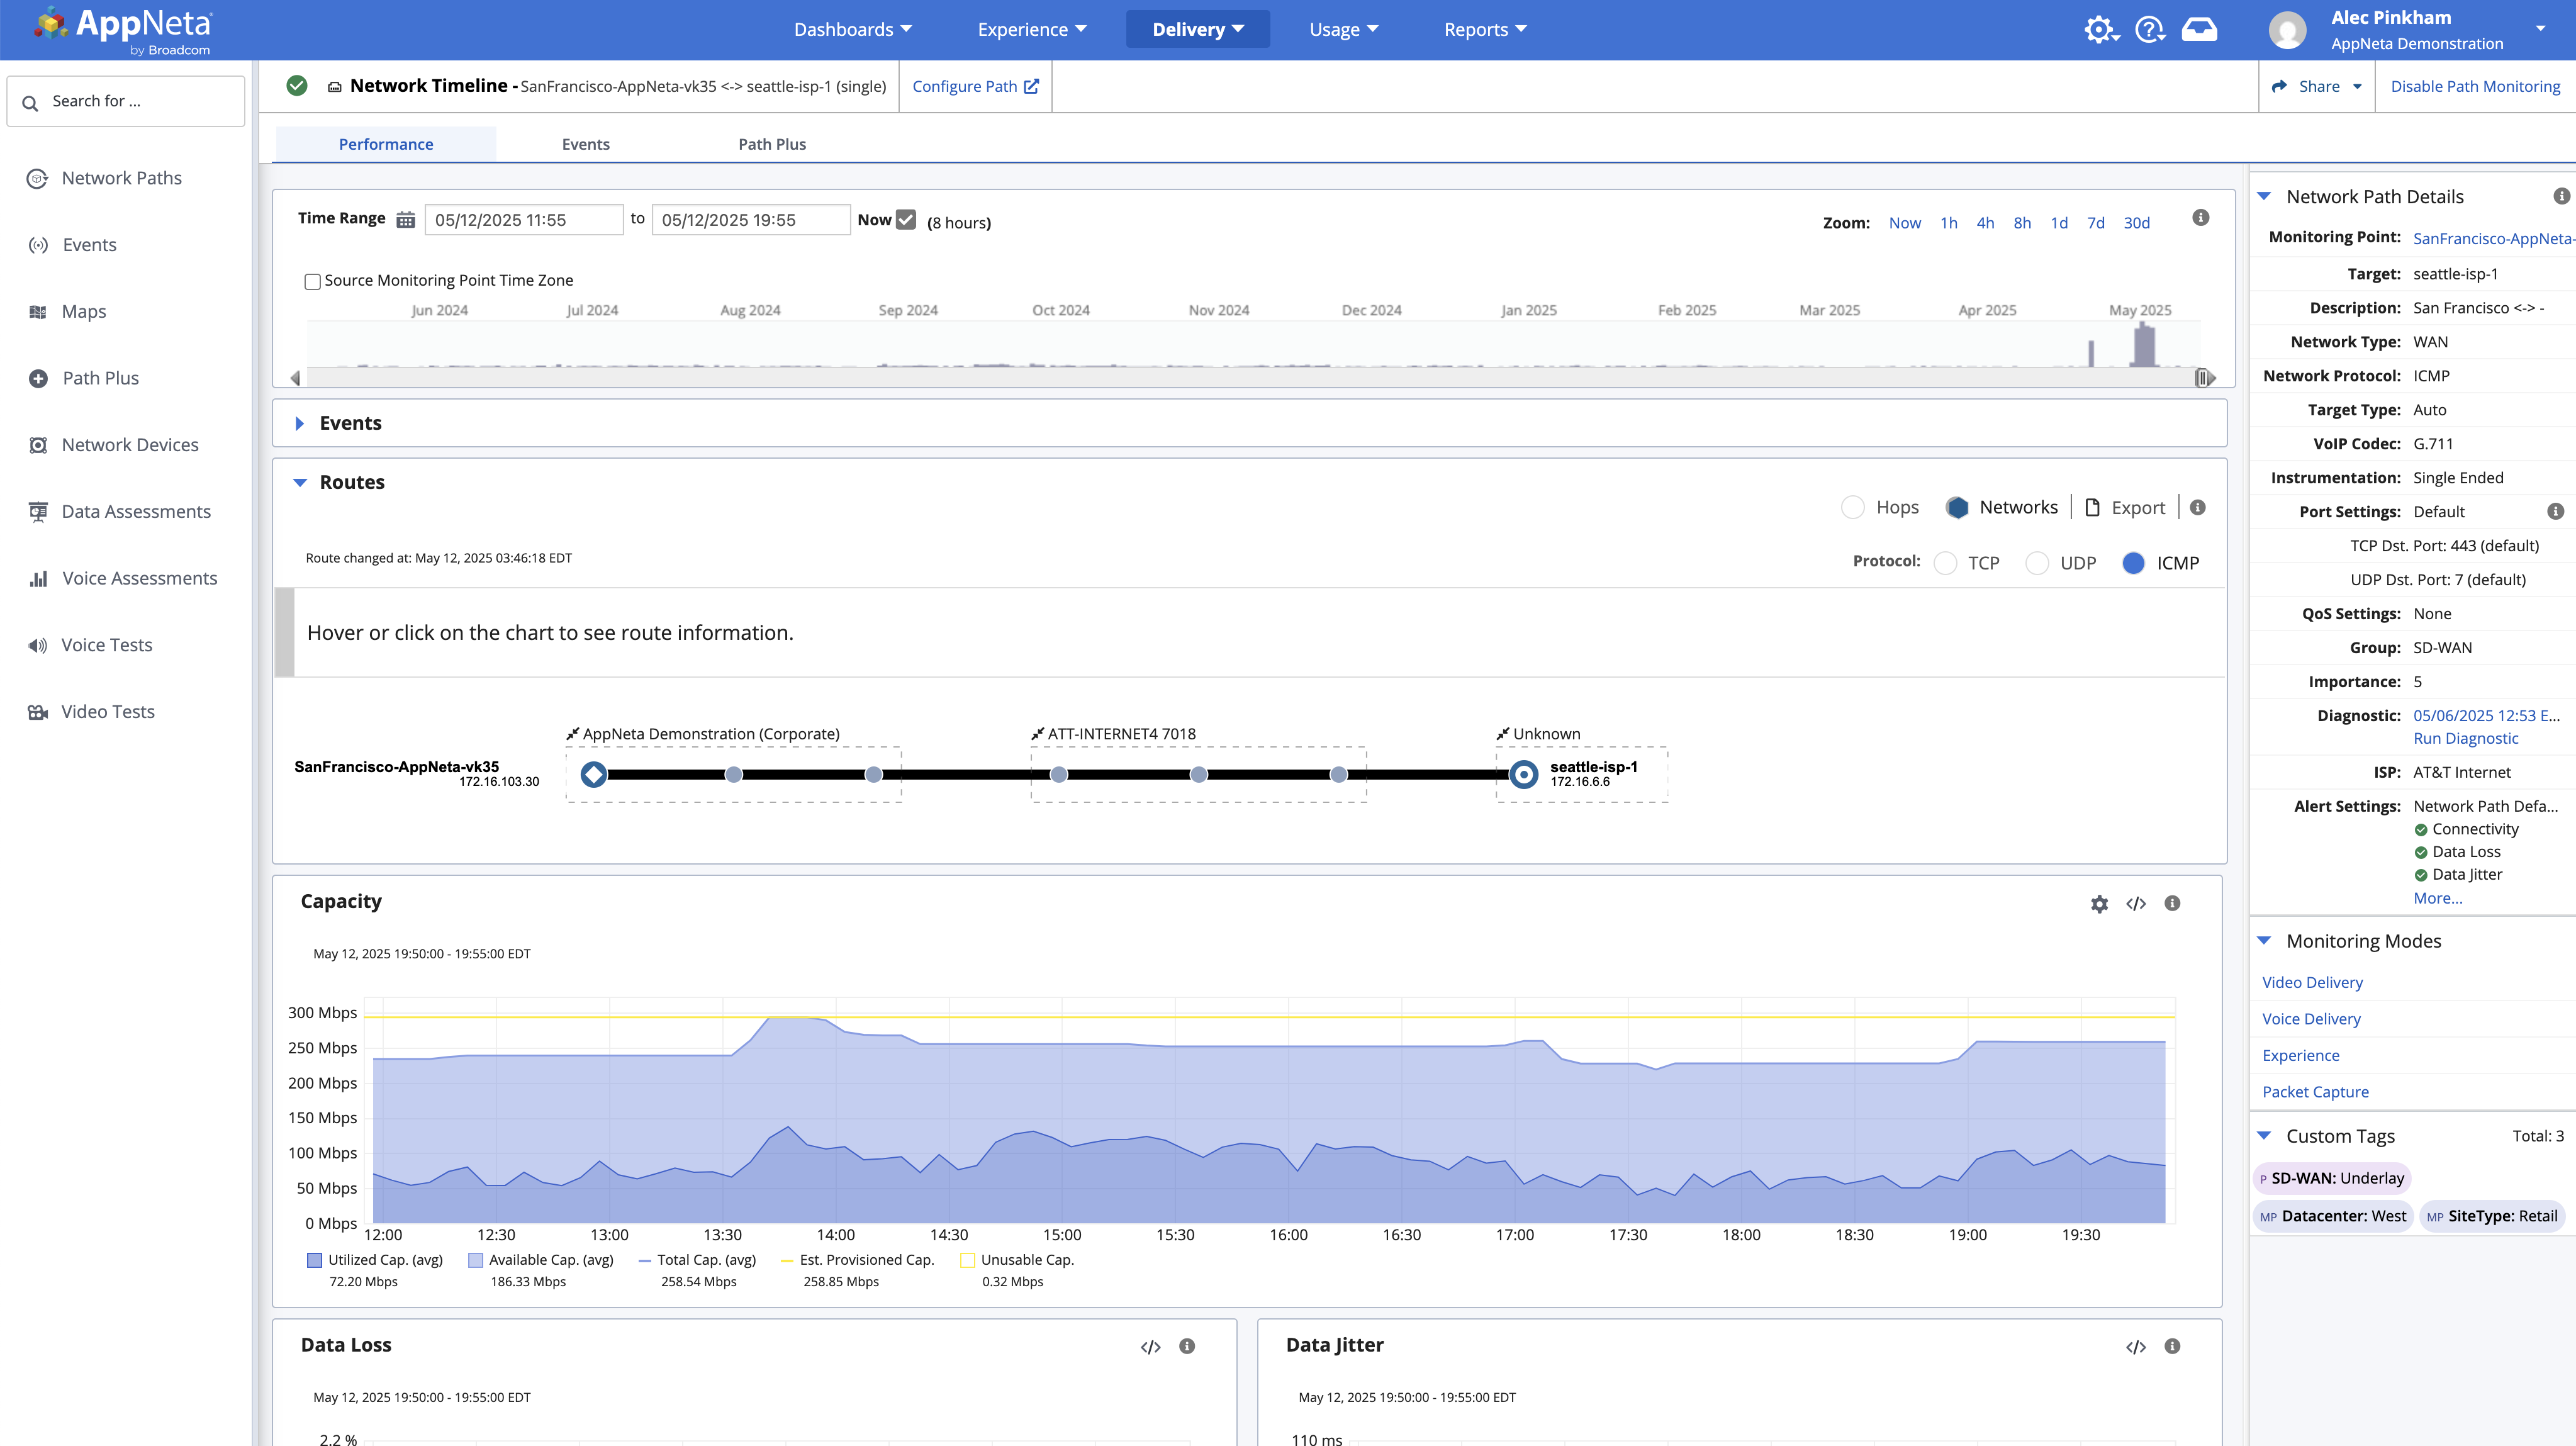The height and width of the screenshot is (1446, 2576).
Task: Enable Source Monitoring Point Time Zone checkbox
Action: 312,282
